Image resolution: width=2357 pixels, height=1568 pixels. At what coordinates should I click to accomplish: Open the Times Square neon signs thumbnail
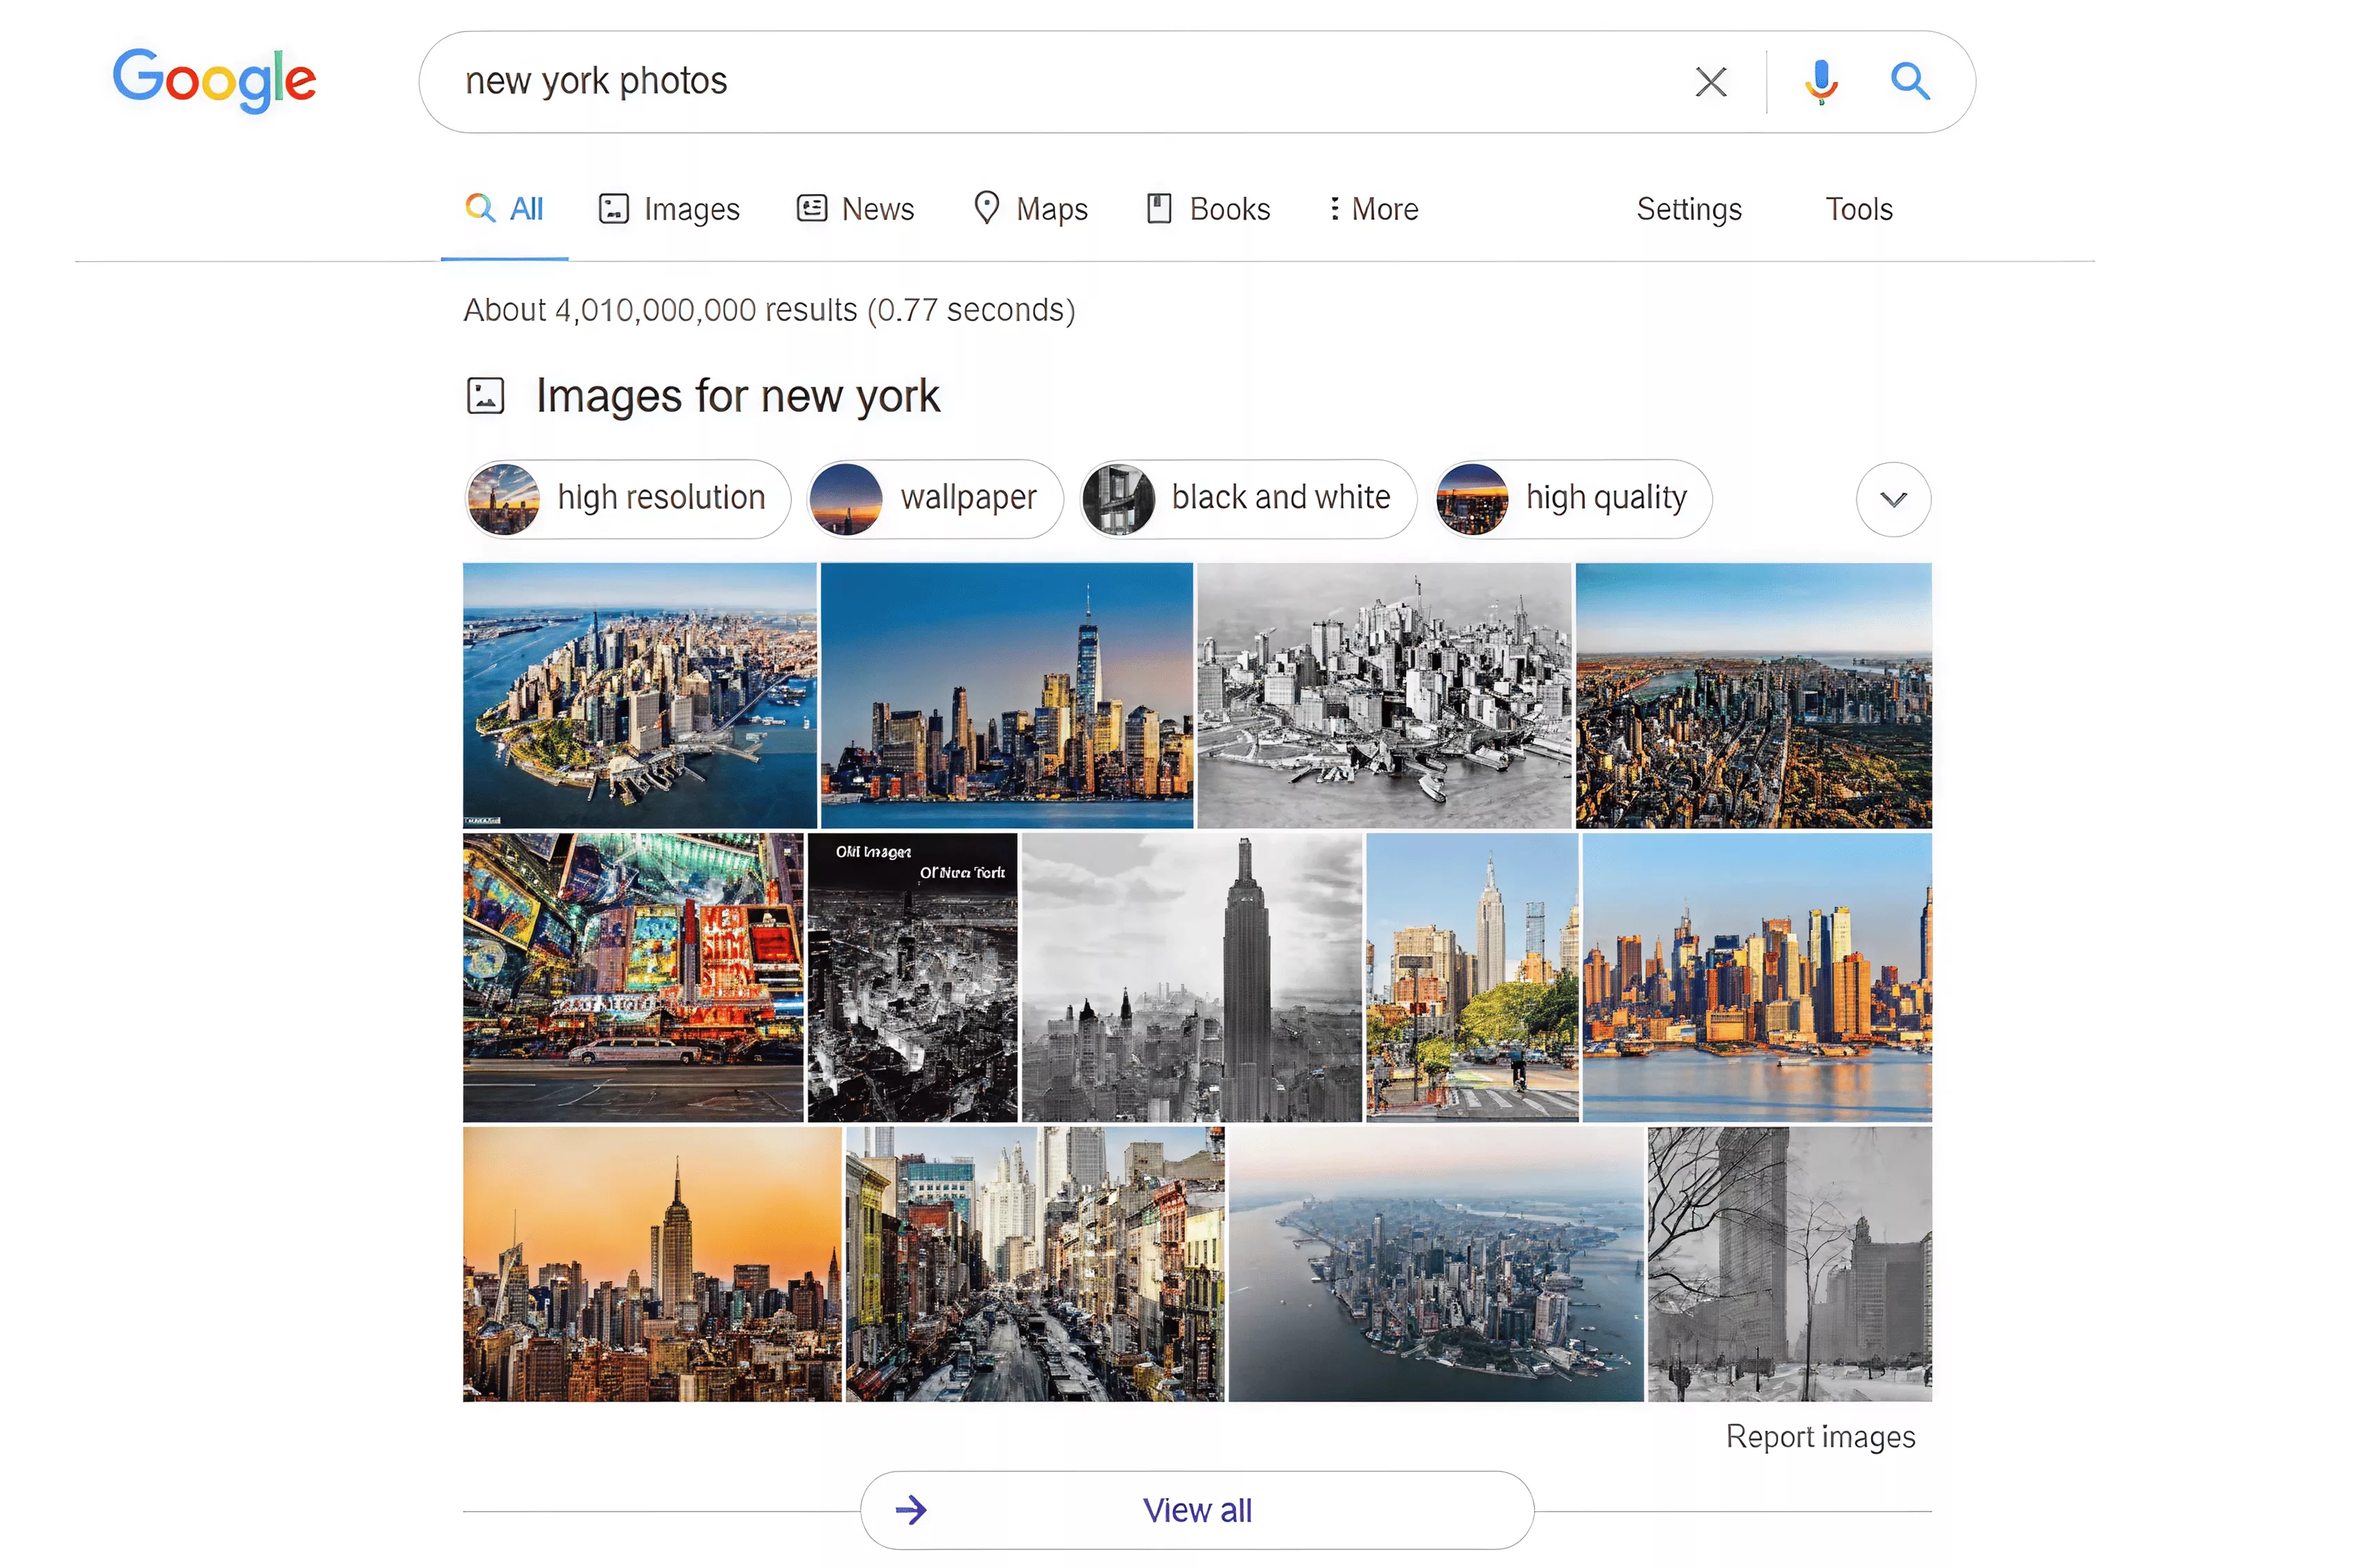pos(632,977)
